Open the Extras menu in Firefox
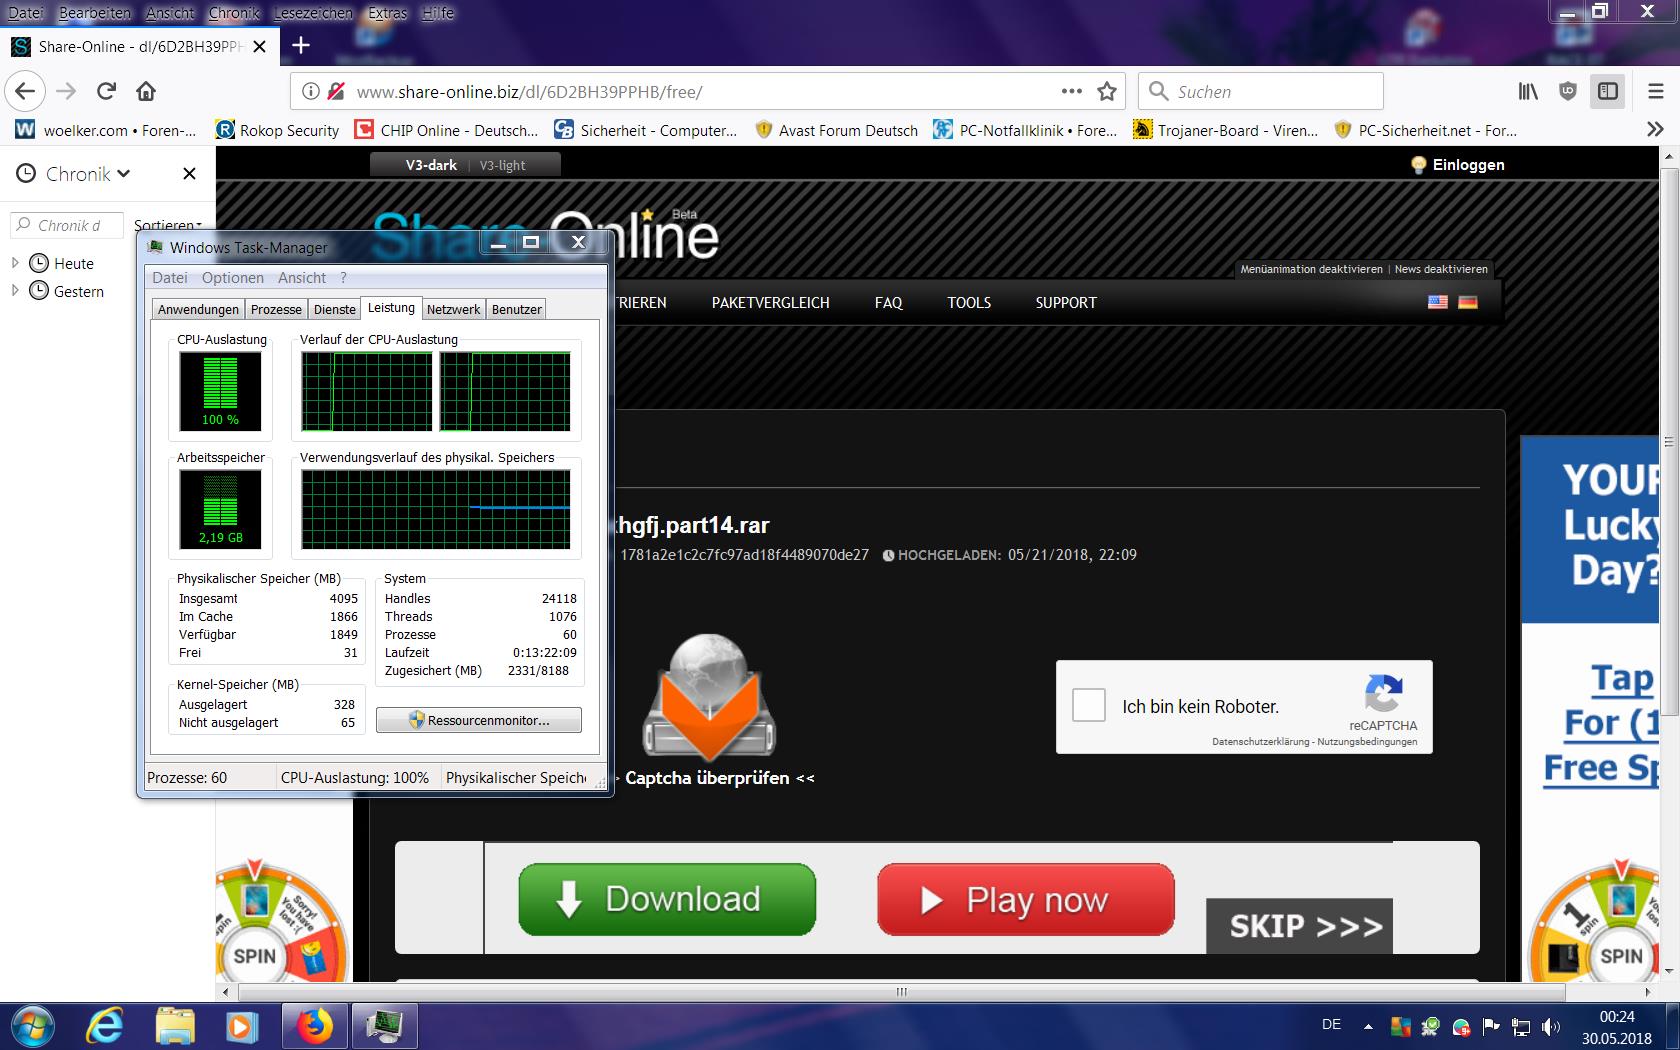The height and width of the screenshot is (1050, 1680). pyautogui.click(x=387, y=13)
